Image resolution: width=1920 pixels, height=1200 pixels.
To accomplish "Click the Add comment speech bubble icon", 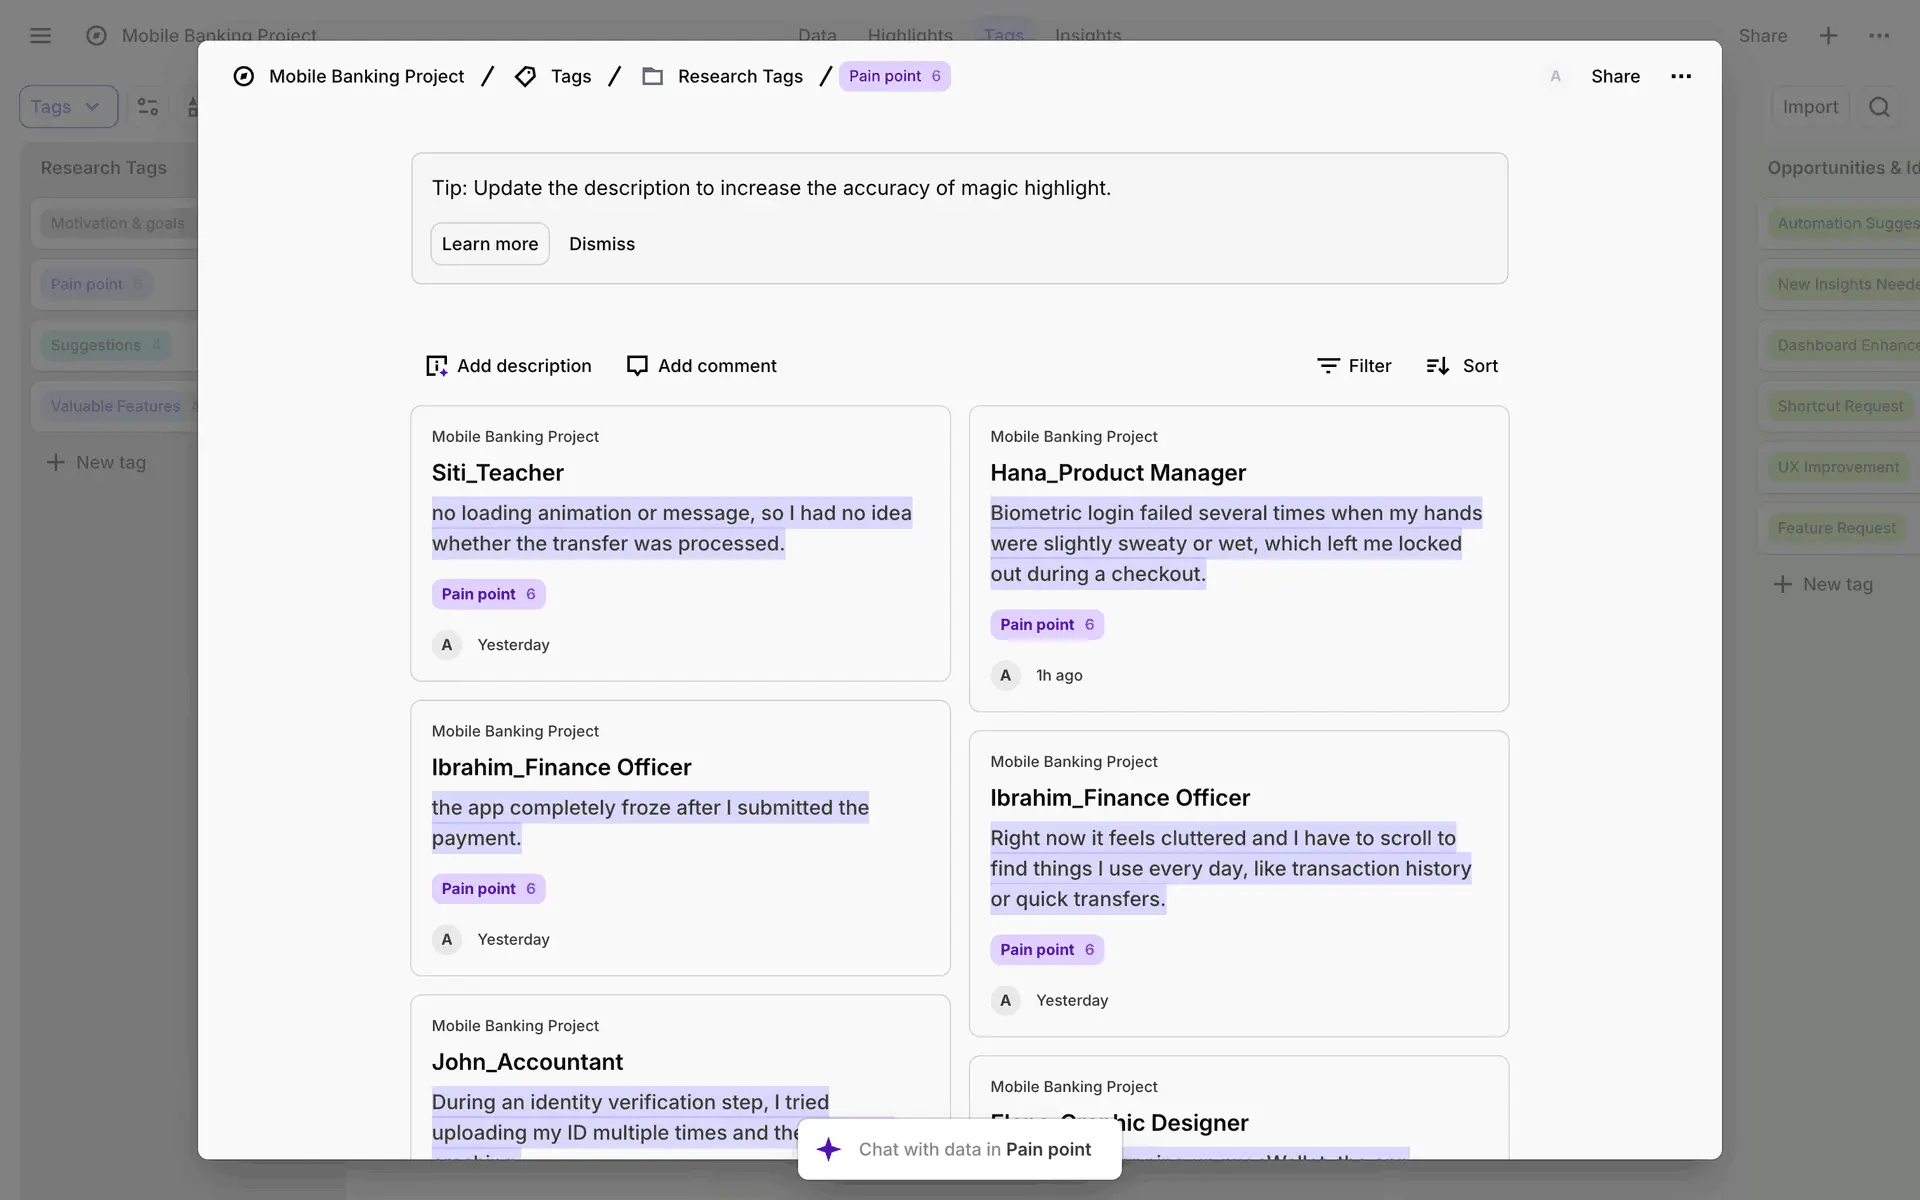I will pyautogui.click(x=637, y=366).
